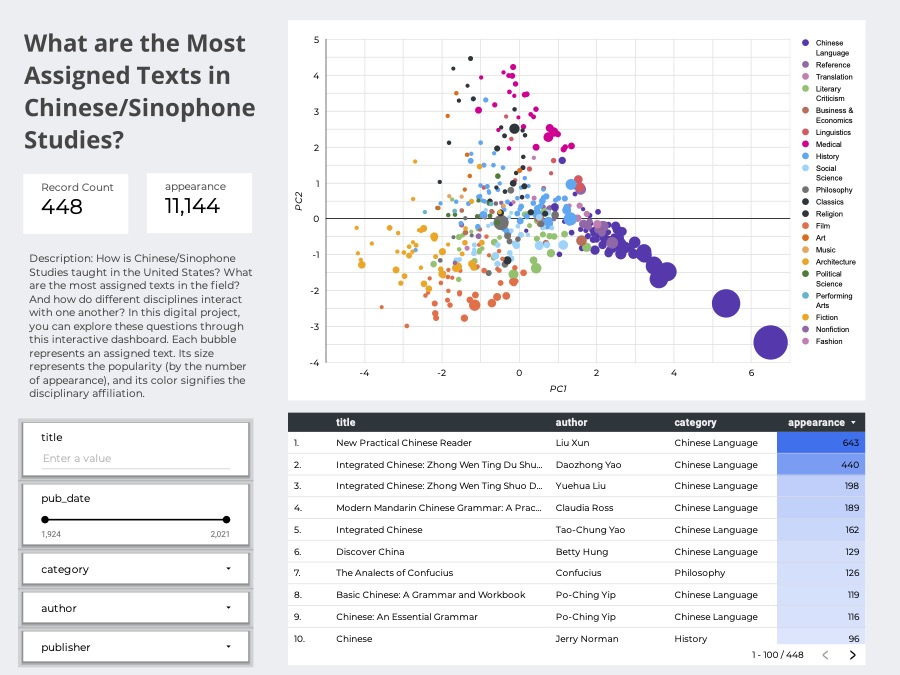Click the Medical legend color dot

(805, 144)
